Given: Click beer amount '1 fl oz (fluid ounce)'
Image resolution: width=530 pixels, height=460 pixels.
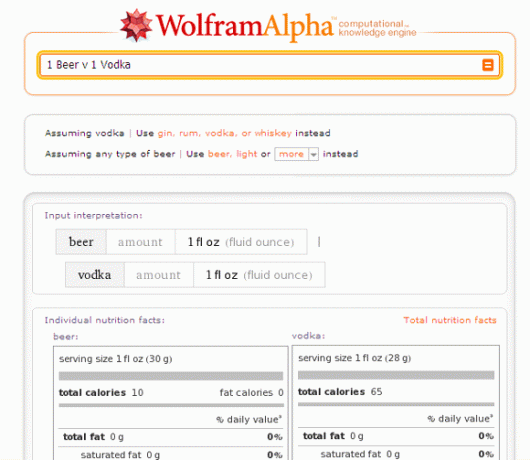Looking at the screenshot, I should click(x=241, y=242).
